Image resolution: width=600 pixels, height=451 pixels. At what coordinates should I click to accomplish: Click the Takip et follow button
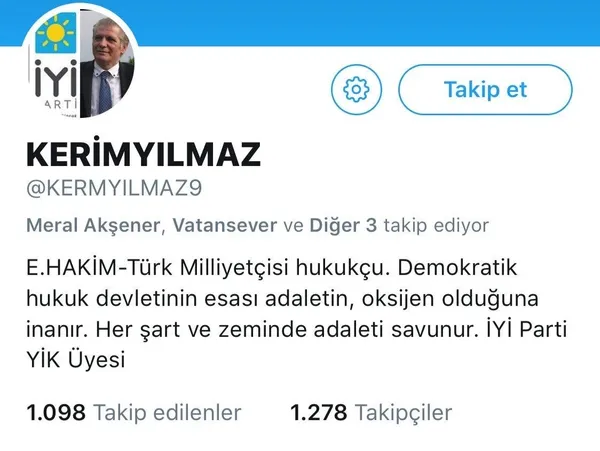[x=485, y=90]
